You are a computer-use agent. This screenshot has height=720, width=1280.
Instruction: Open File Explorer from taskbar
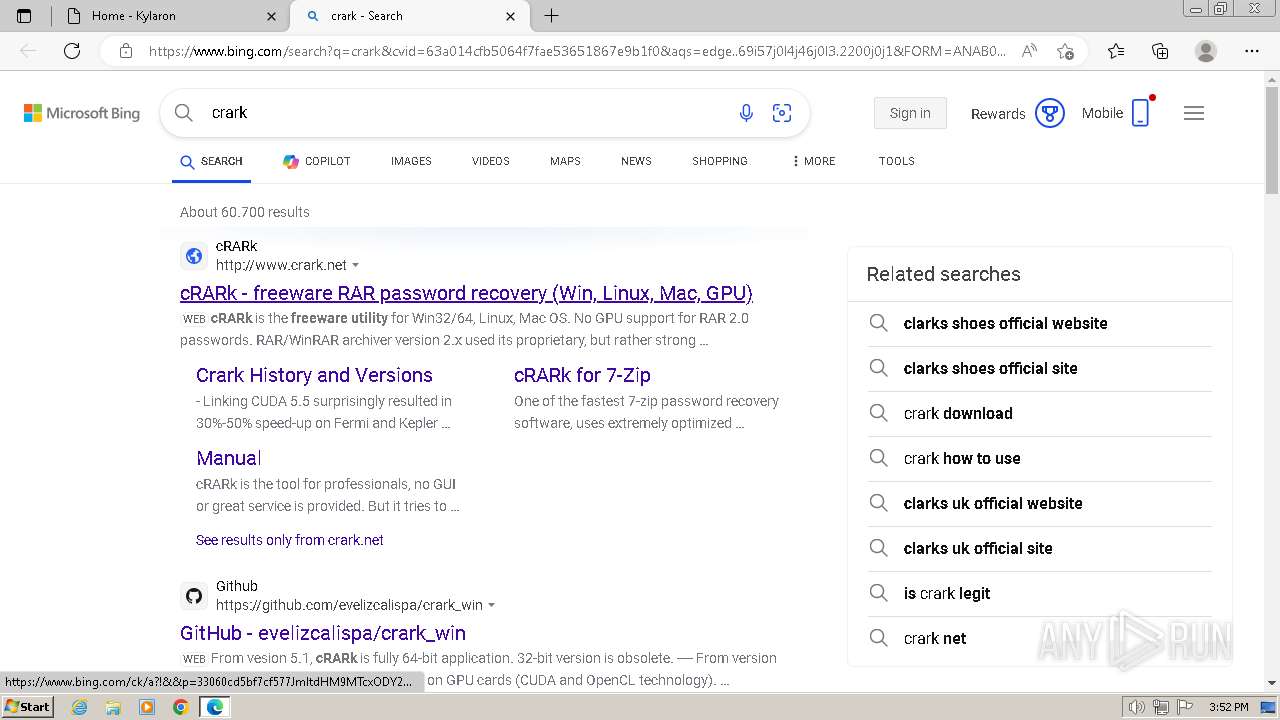pos(113,707)
